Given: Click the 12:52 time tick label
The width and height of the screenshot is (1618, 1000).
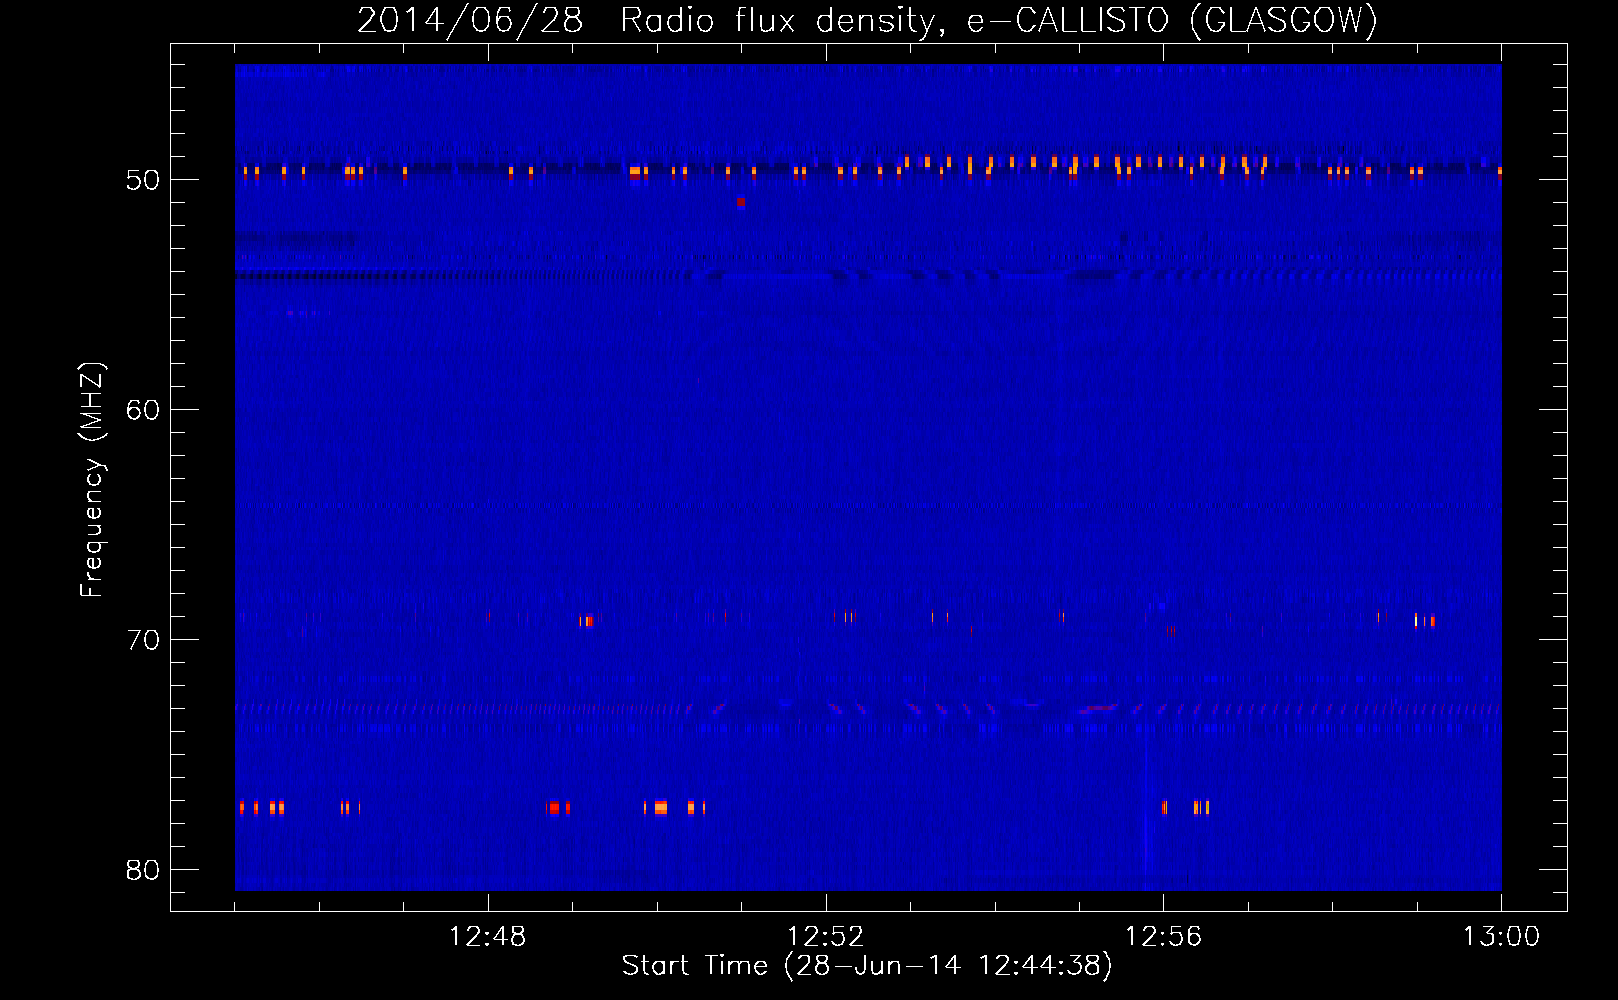Looking at the screenshot, I should click(825, 937).
